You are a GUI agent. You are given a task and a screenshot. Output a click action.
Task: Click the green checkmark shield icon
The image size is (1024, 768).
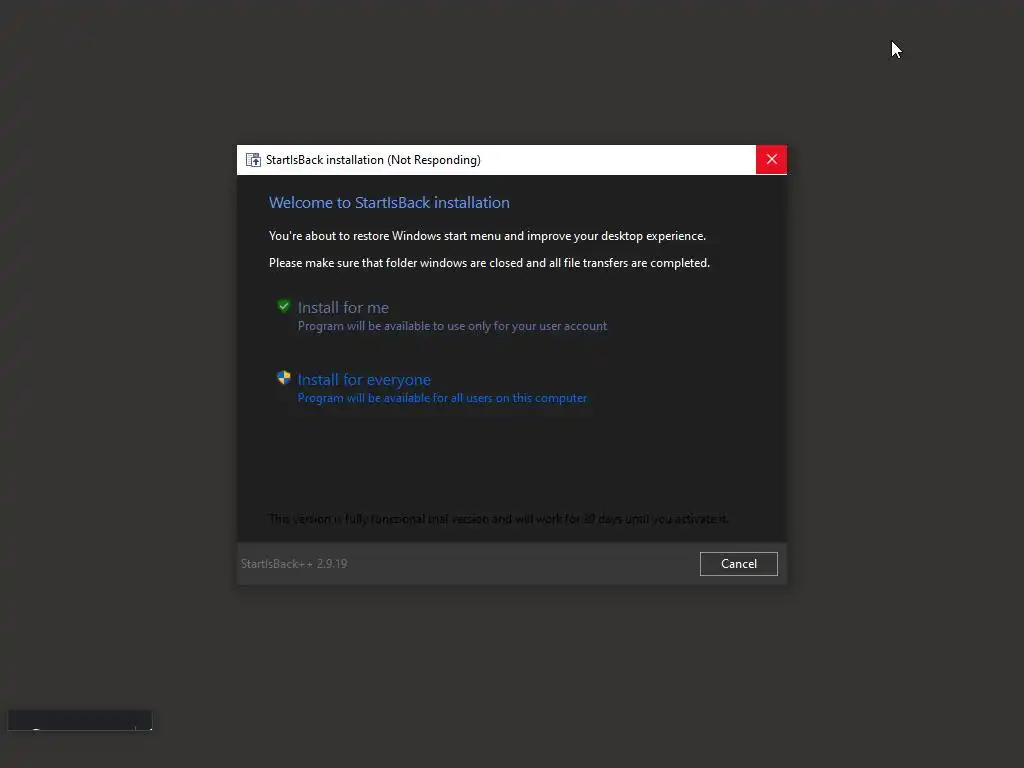(x=283, y=306)
